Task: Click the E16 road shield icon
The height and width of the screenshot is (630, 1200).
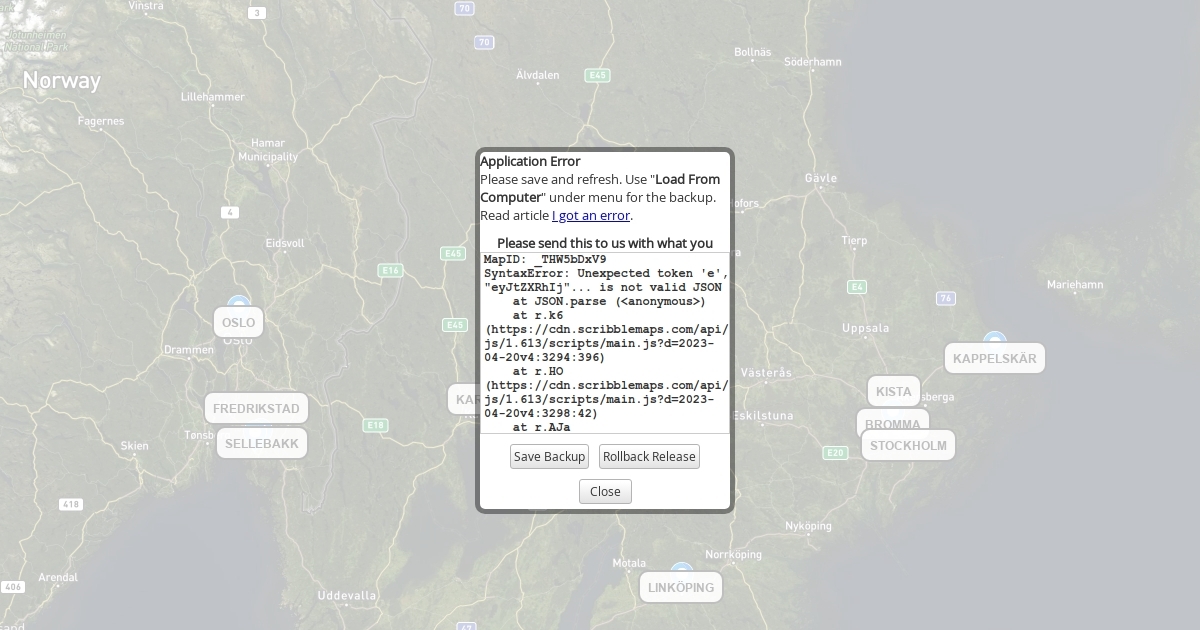Action: pos(390,270)
